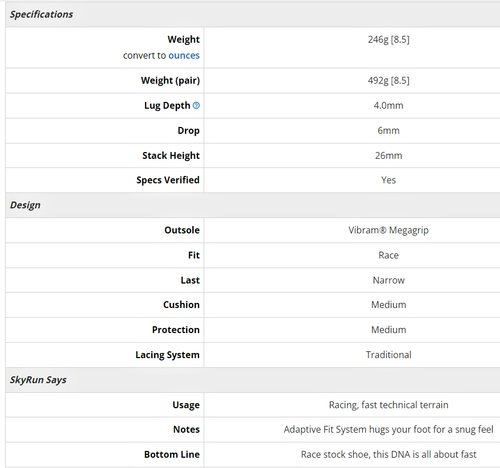Click the pair weight value 492g

click(389, 81)
